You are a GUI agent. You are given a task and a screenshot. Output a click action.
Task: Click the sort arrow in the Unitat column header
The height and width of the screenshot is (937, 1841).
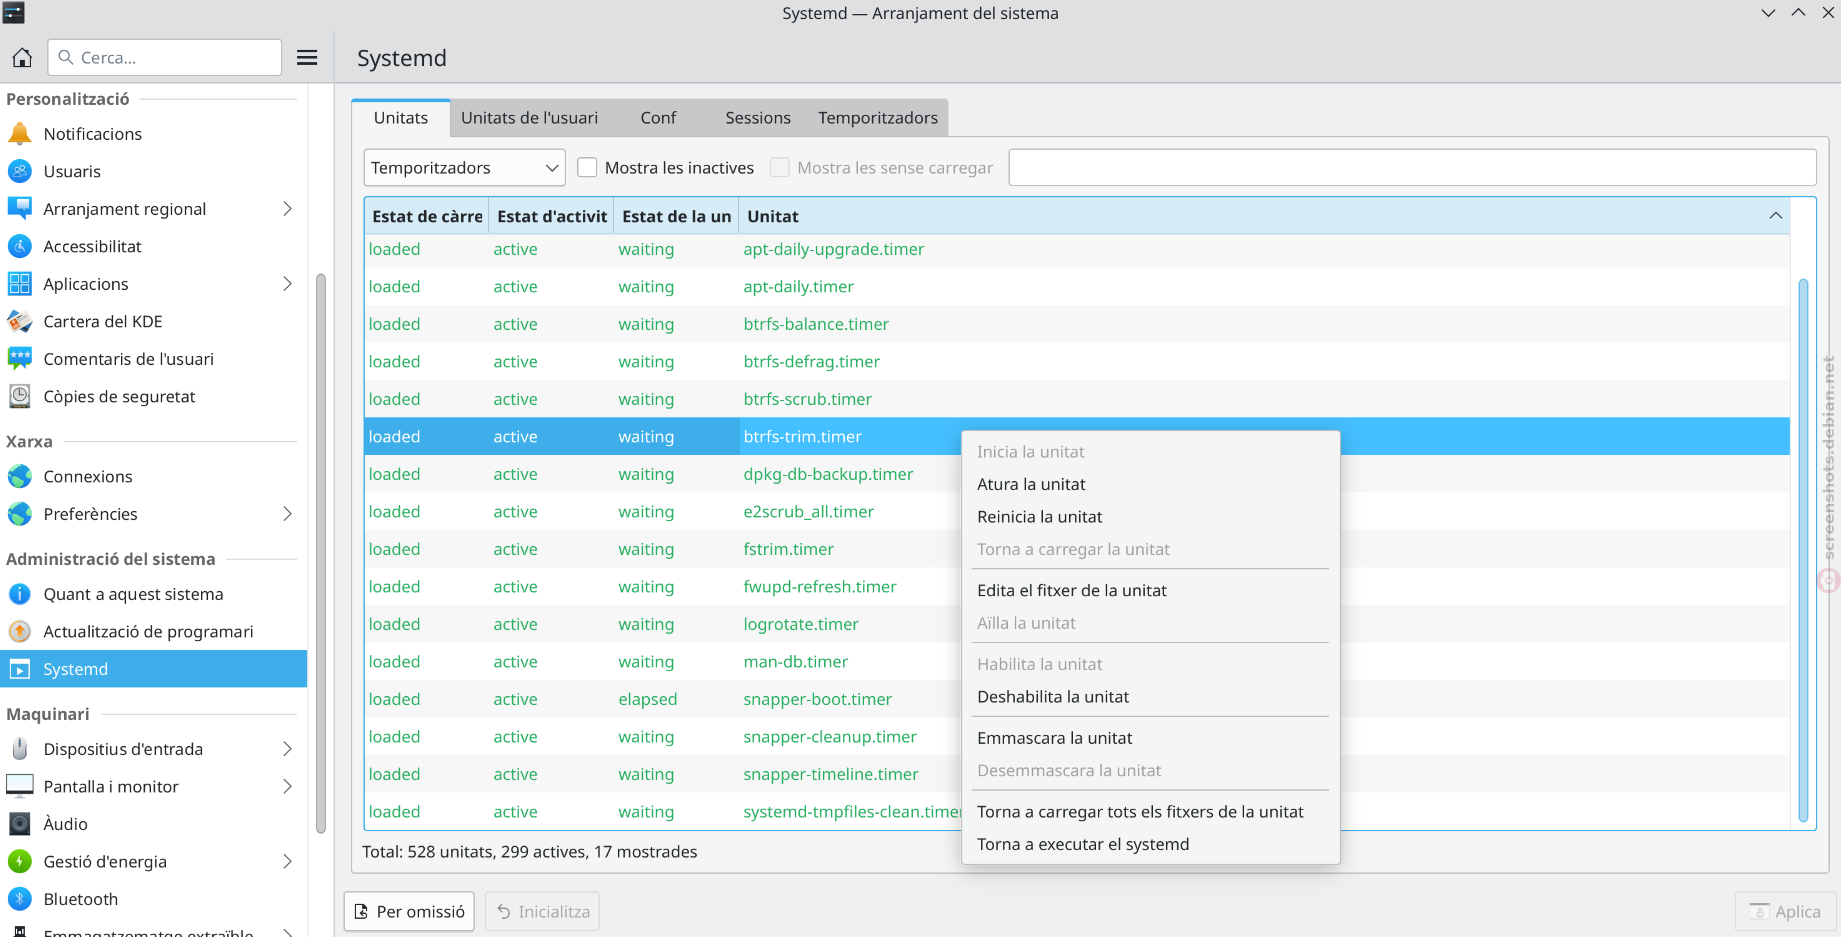click(1775, 216)
